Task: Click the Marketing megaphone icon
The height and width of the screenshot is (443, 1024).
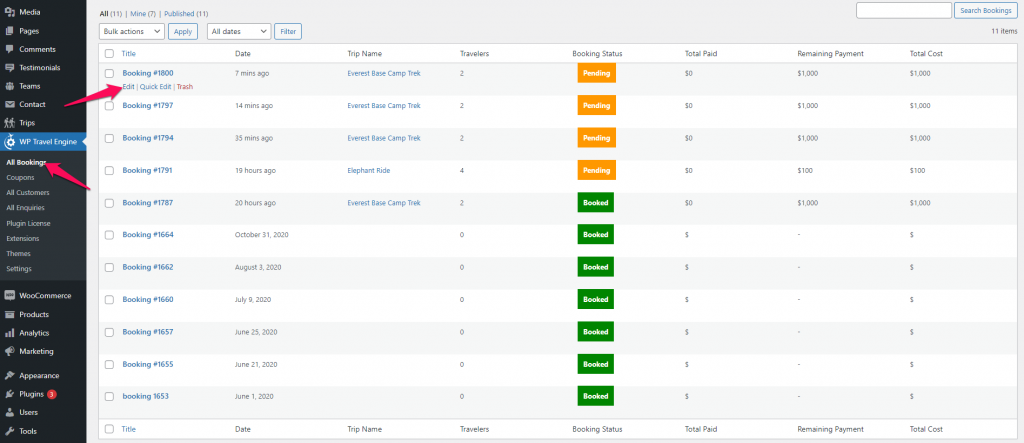Action: pos(10,351)
